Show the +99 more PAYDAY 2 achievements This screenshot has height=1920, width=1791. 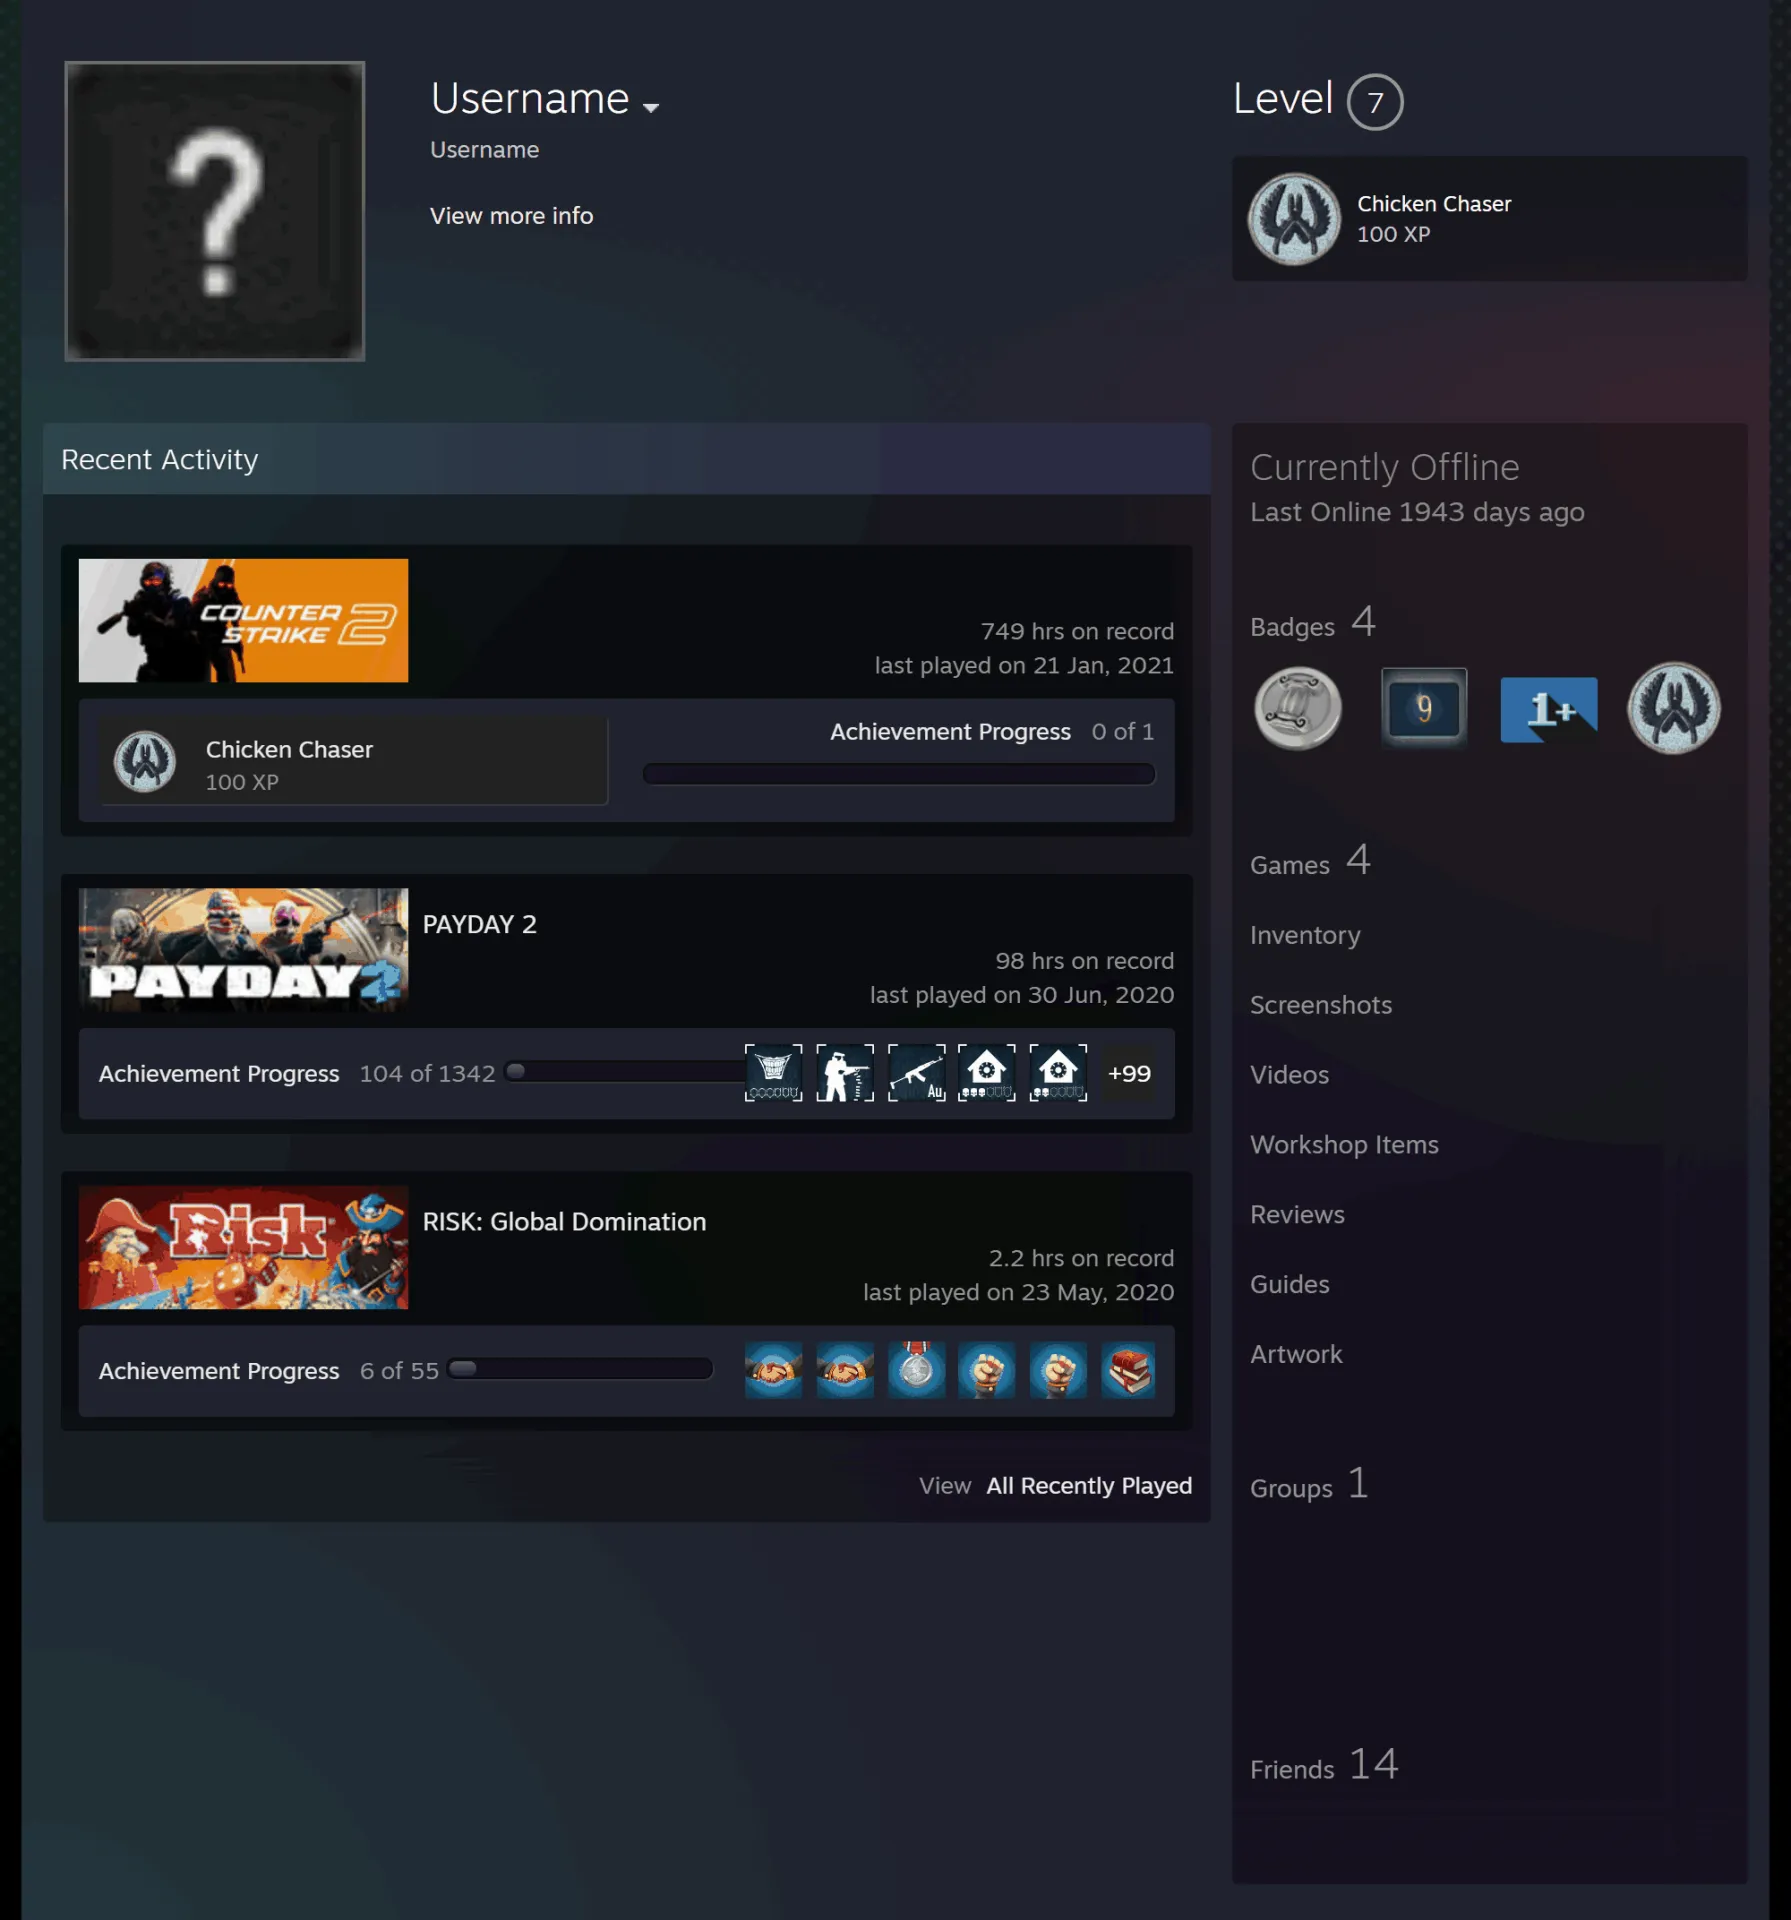click(1129, 1073)
